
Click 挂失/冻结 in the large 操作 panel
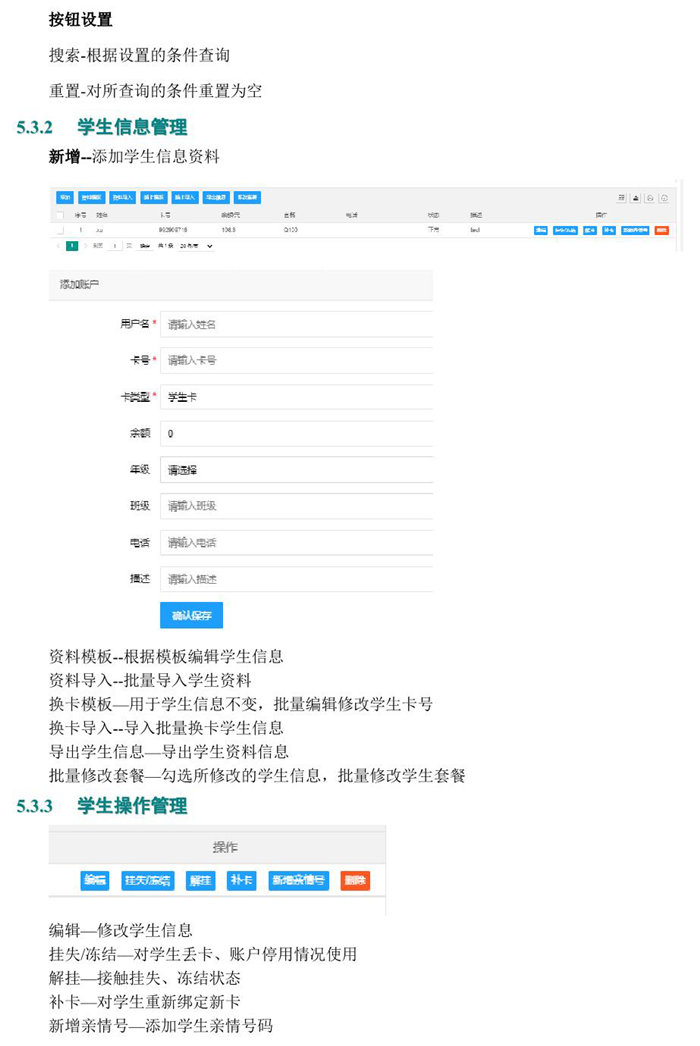tap(148, 881)
